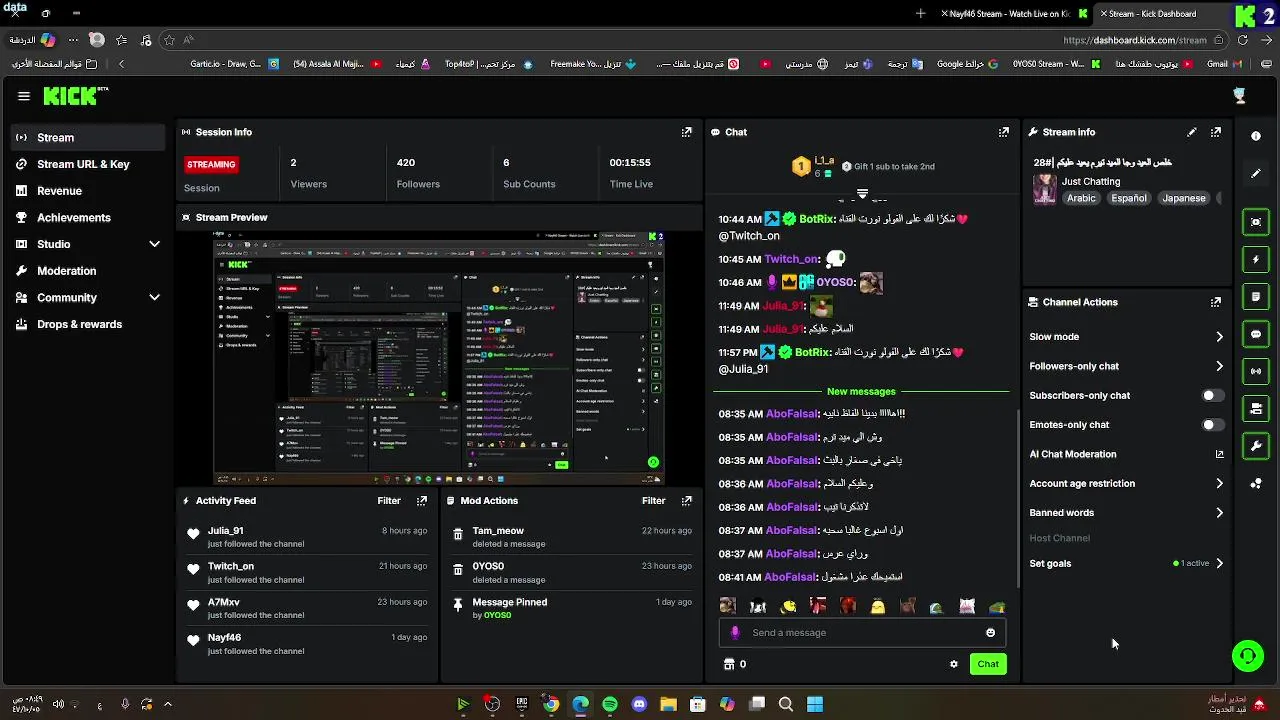This screenshot has width=1280, height=720.
Task: Pop out the Activity Feed panel
Action: [x=422, y=501]
